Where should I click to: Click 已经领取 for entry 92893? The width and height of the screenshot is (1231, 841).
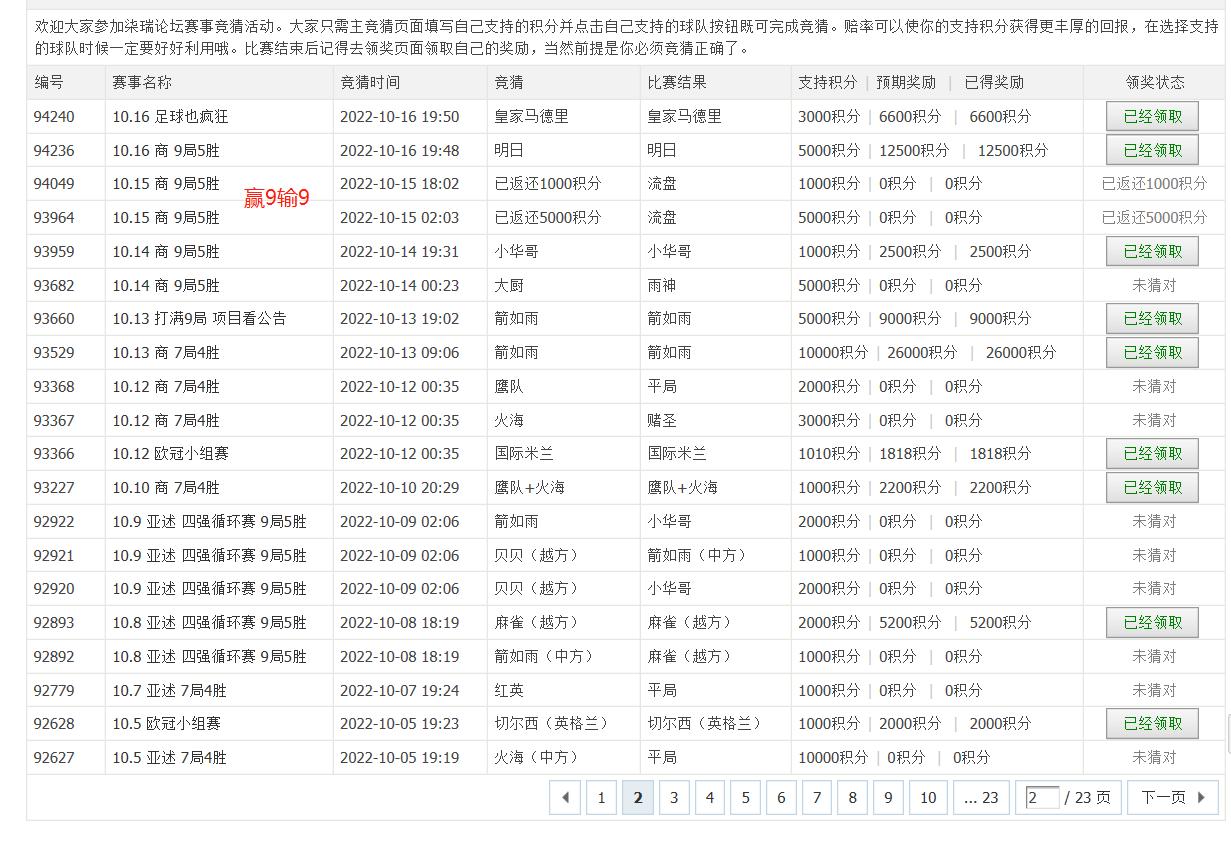coord(1152,623)
